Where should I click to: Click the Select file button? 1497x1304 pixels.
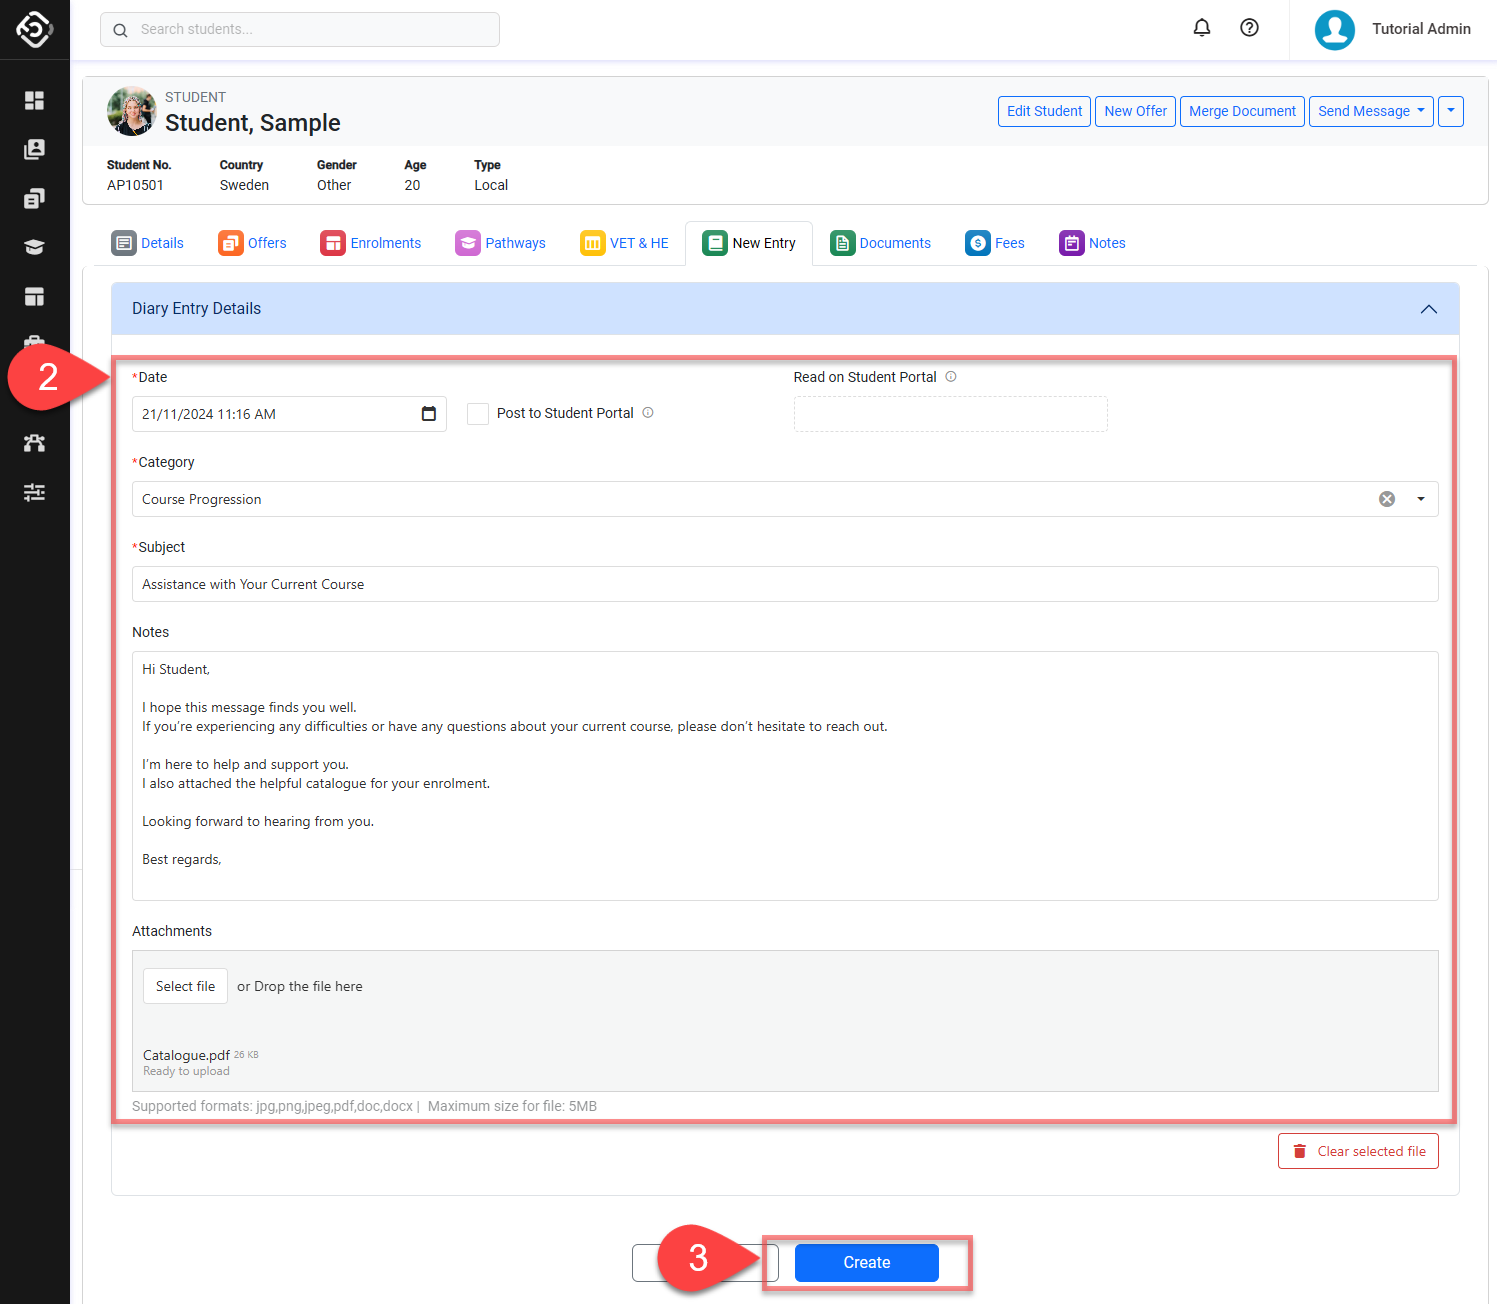185,986
